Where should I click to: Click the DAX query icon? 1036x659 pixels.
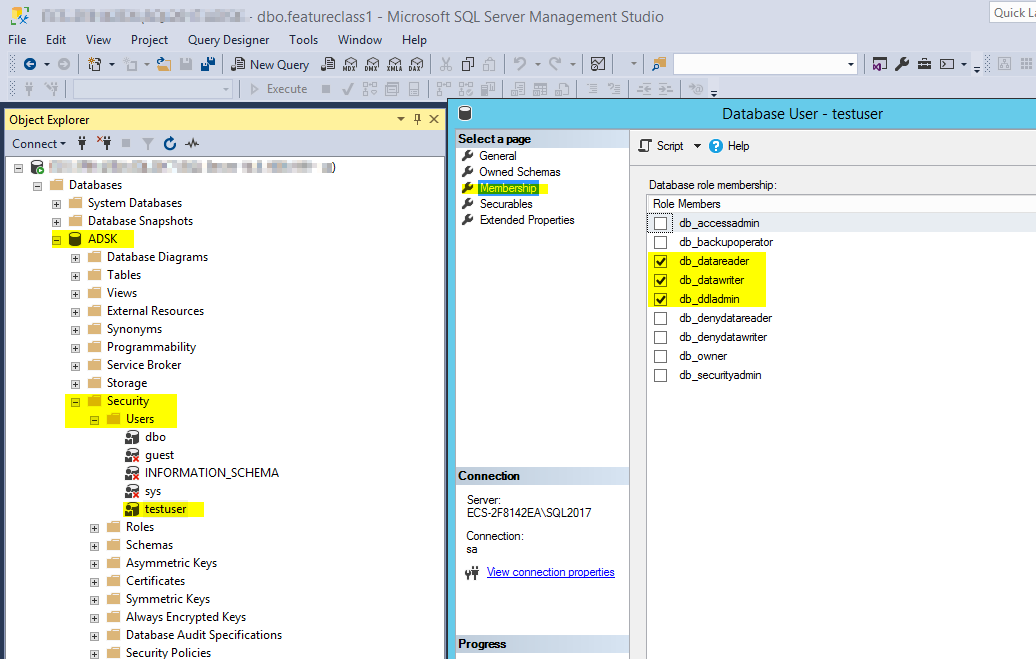click(416, 64)
